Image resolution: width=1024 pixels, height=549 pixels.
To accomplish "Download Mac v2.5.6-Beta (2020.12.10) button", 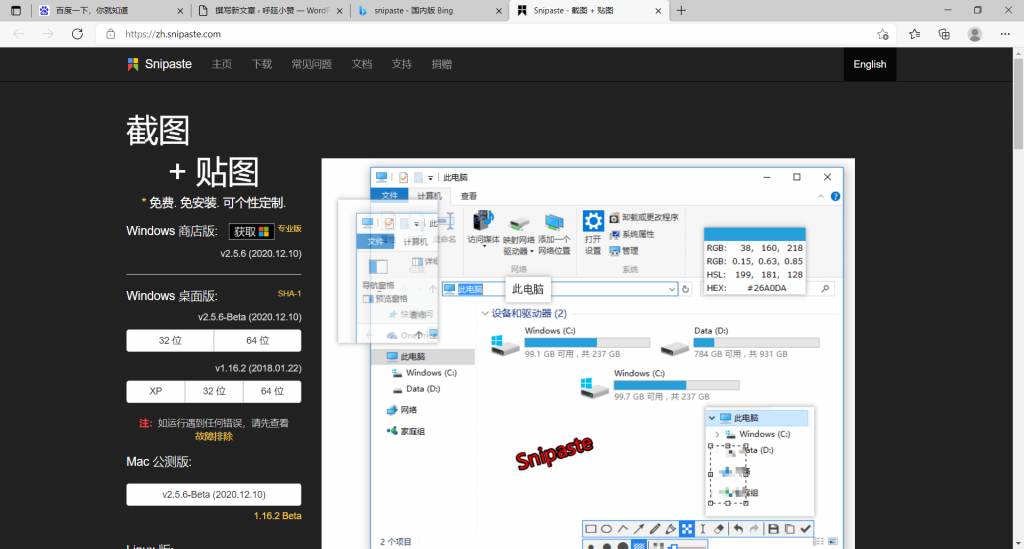I will point(214,494).
